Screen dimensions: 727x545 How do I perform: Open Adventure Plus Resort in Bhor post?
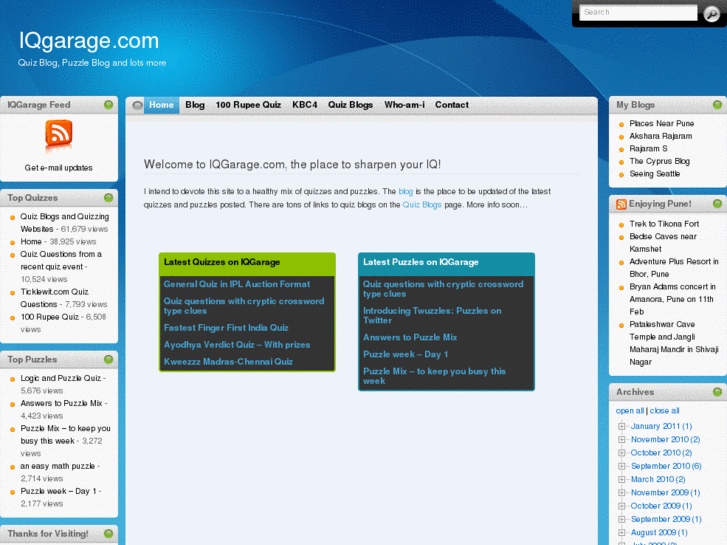pyautogui.click(x=674, y=268)
